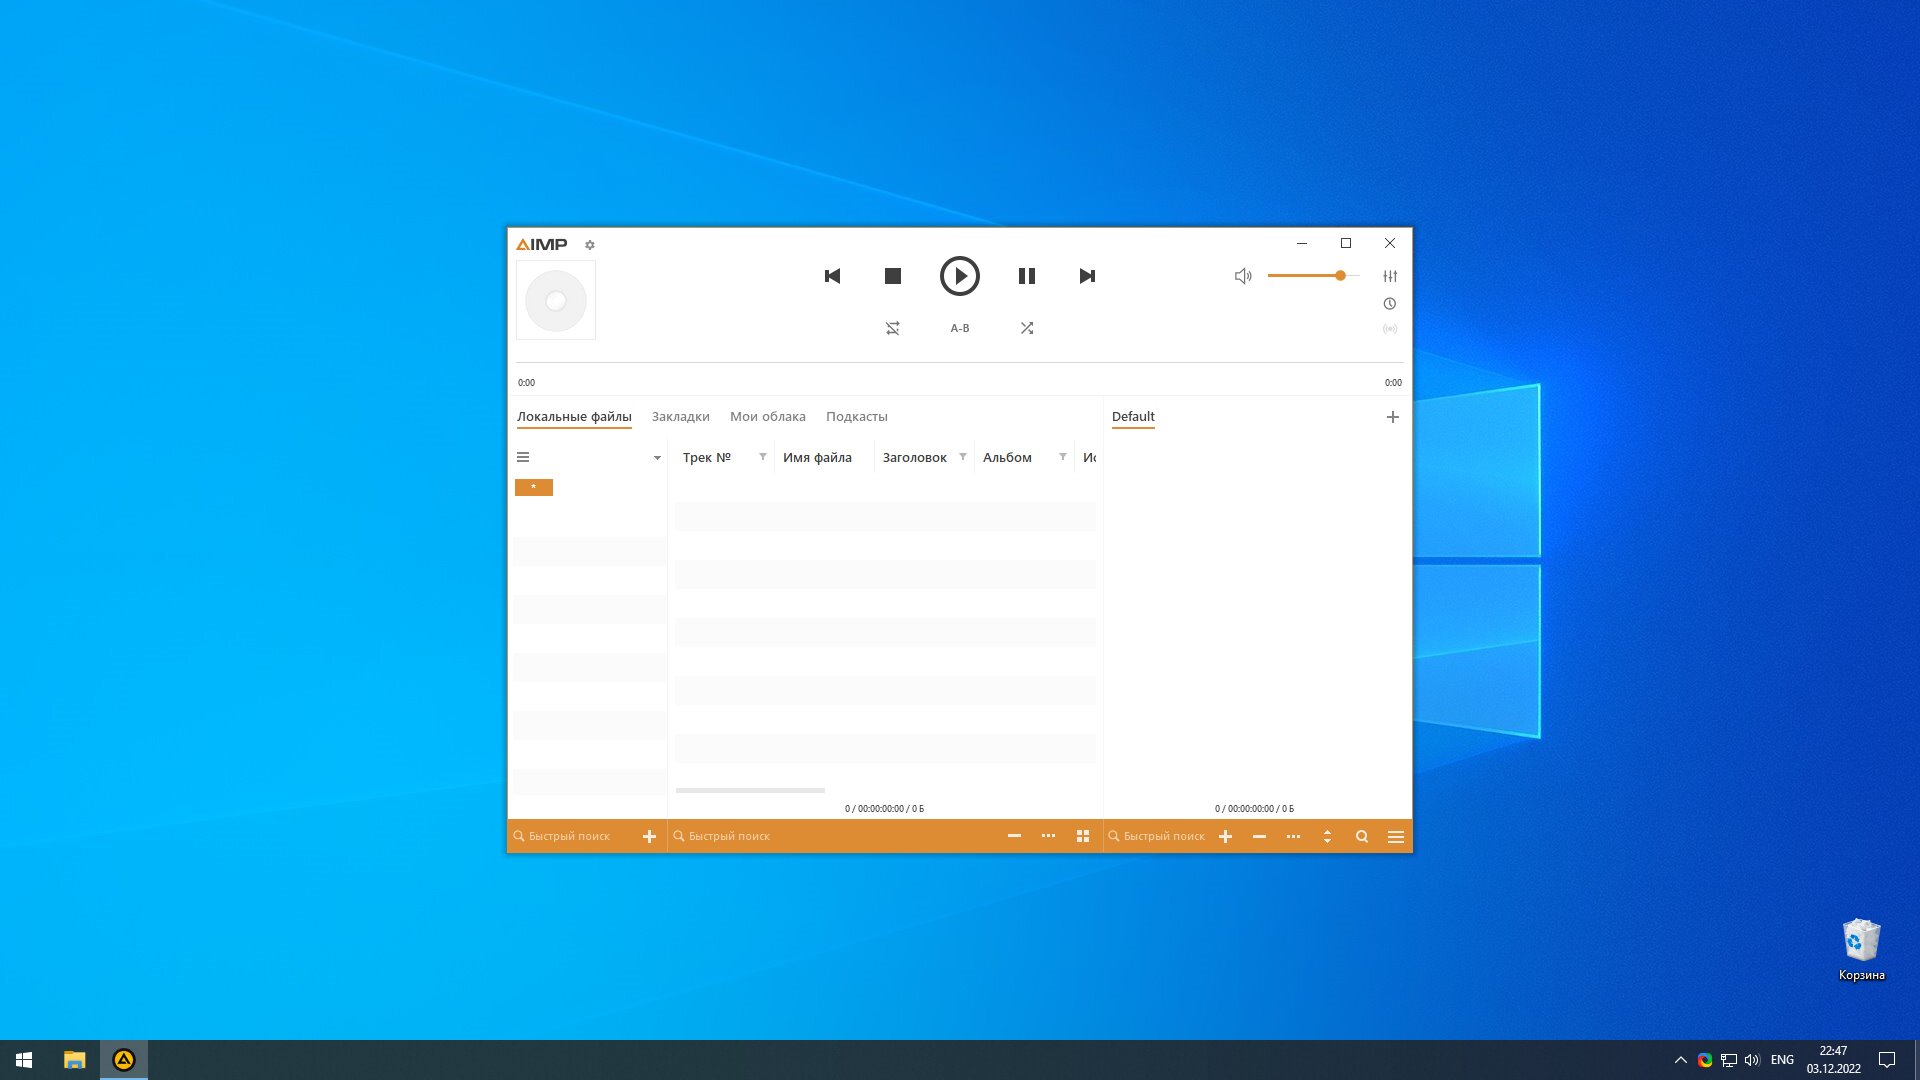Viewport: 1920px width, 1080px height.
Task: Adjust the volume slider
Action: pos(1313,276)
